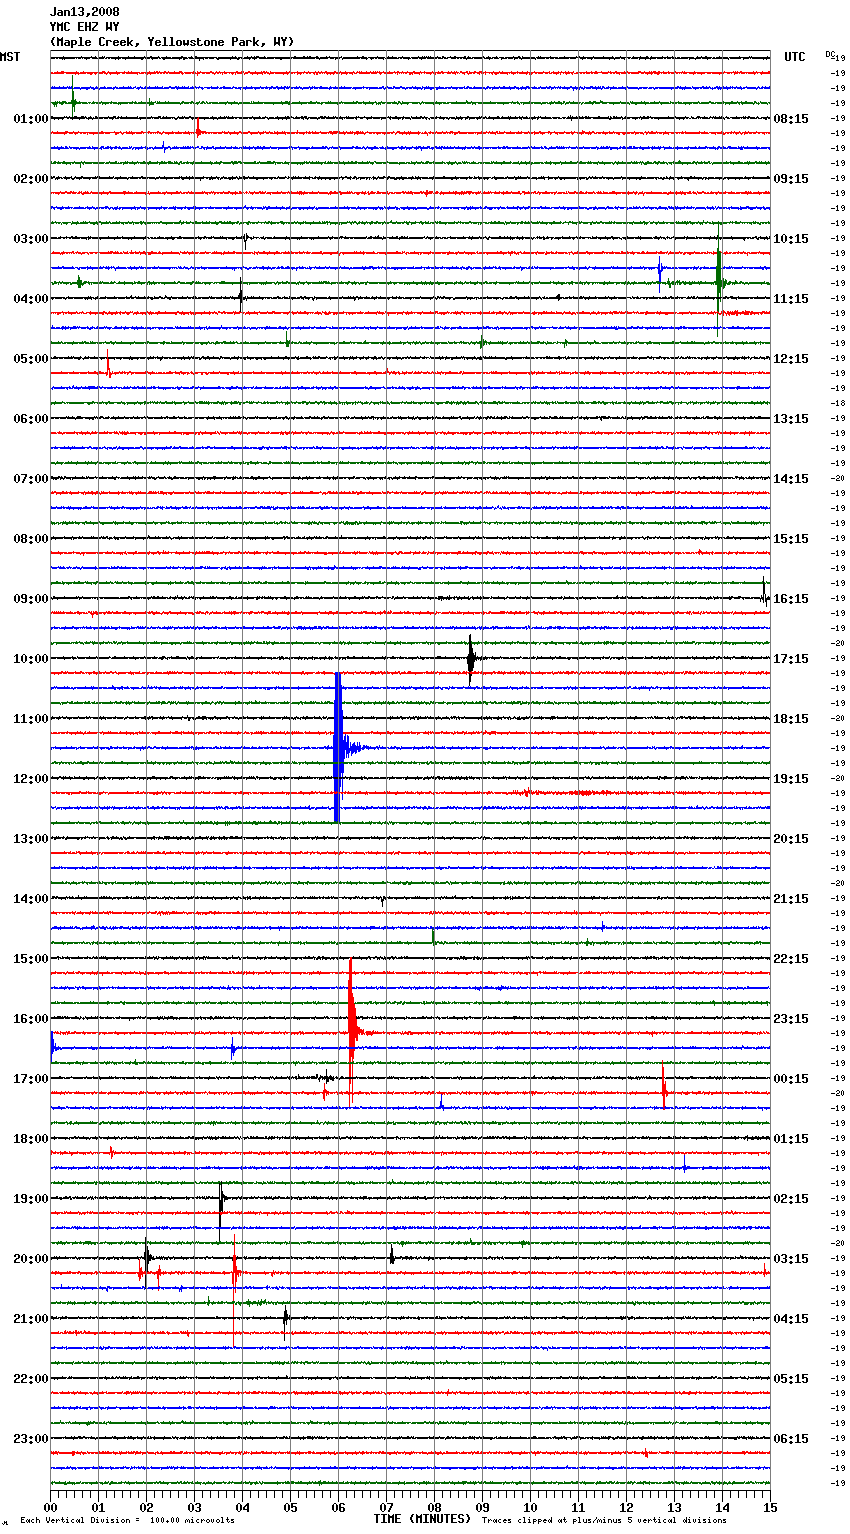The image size is (850, 1534).
Task: Select the station code YMC EHZ WY
Action: coord(84,27)
